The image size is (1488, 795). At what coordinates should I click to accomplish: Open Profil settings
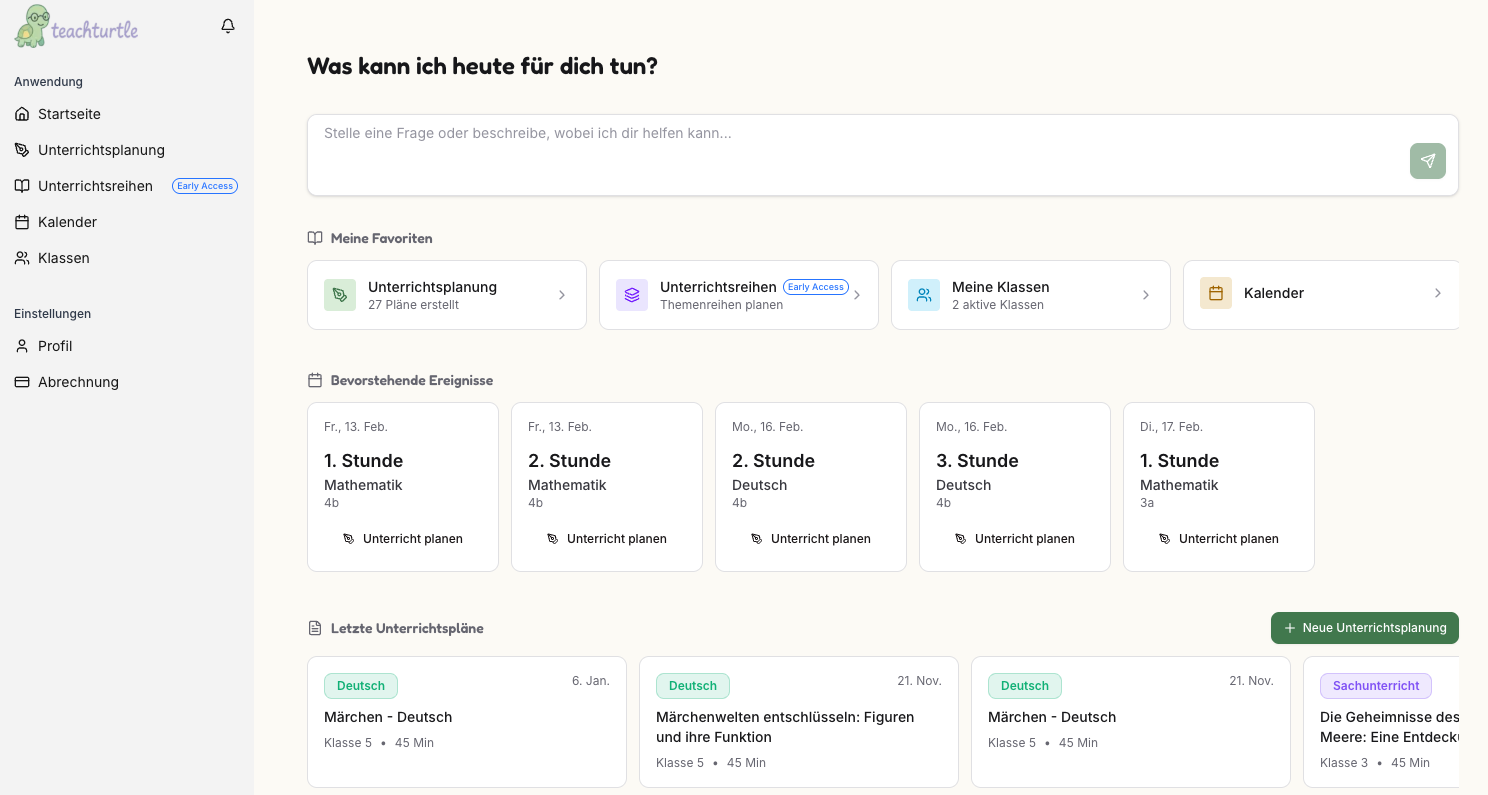pos(126,346)
